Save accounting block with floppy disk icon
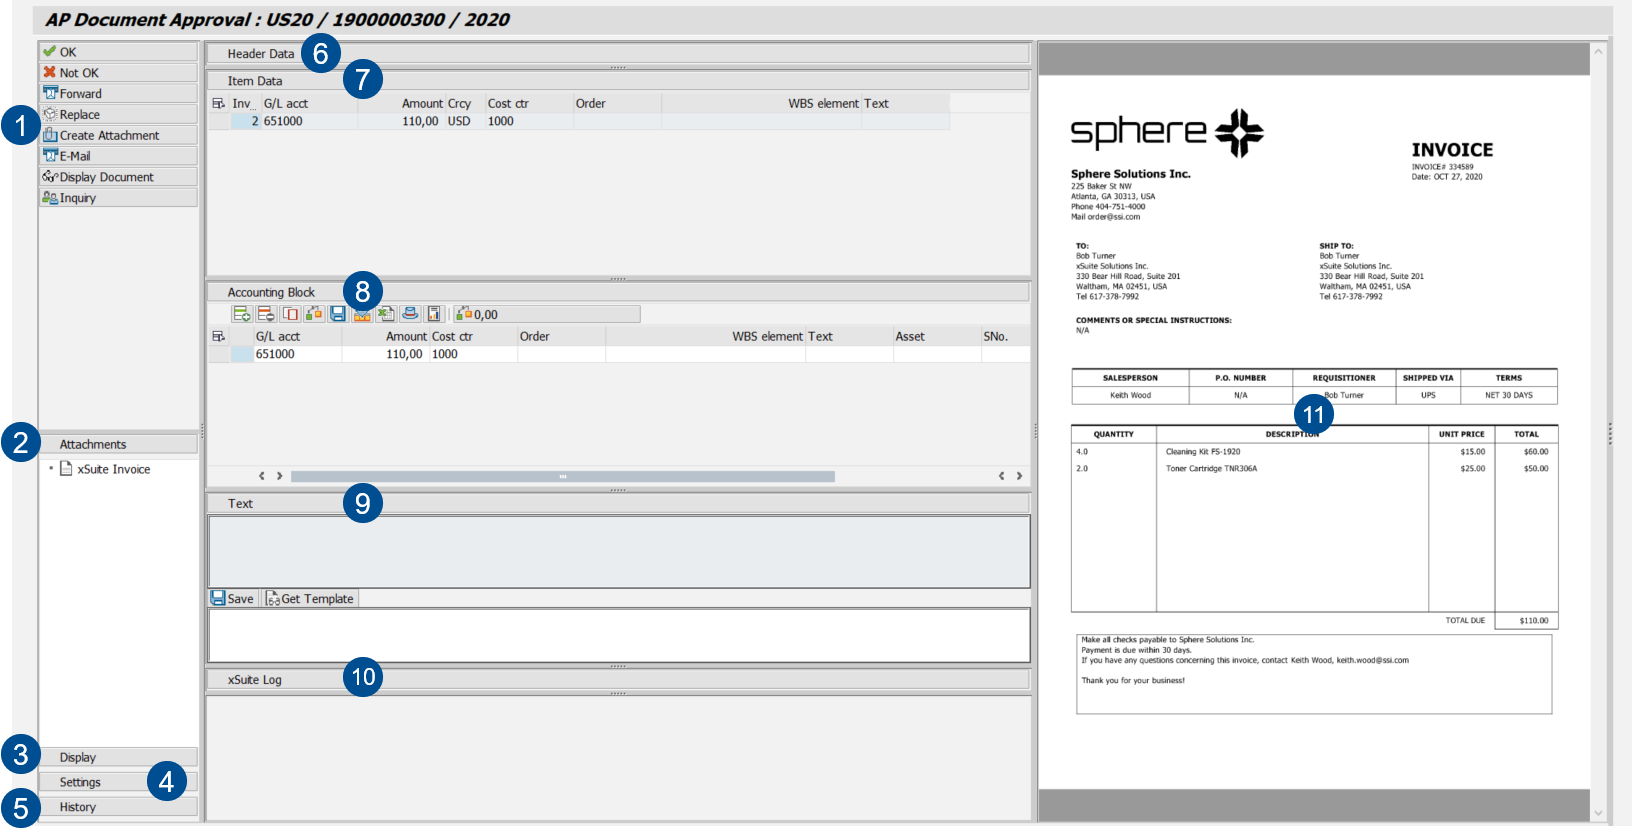This screenshot has height=829, width=1632. 338,314
